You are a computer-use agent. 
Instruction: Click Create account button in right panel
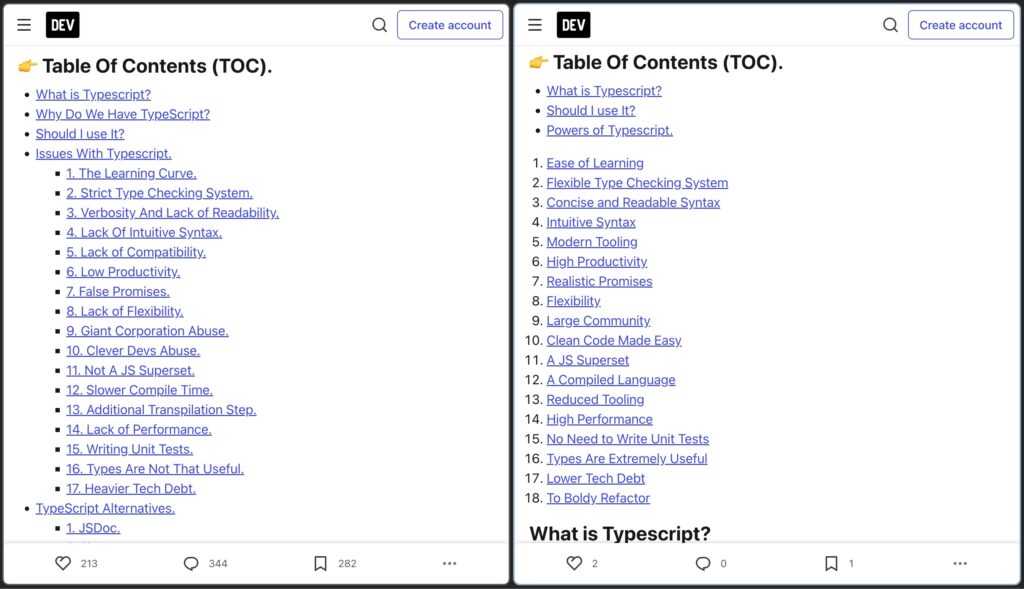point(960,25)
